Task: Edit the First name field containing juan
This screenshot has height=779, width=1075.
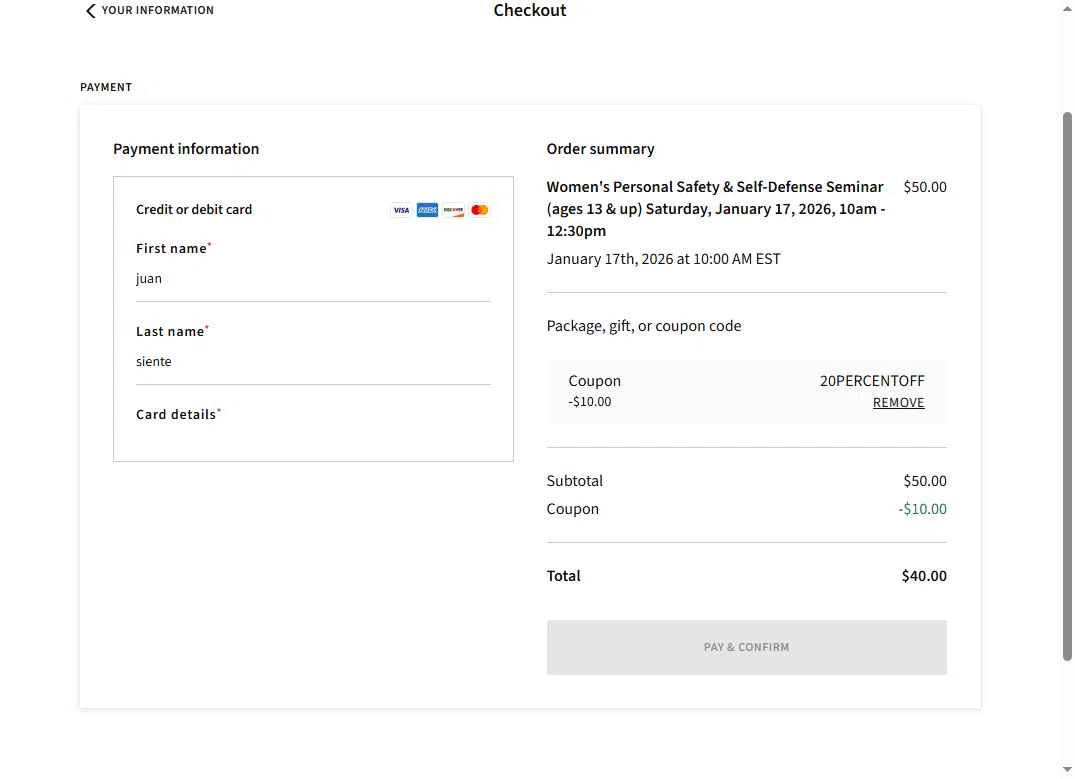Action: tap(313, 278)
